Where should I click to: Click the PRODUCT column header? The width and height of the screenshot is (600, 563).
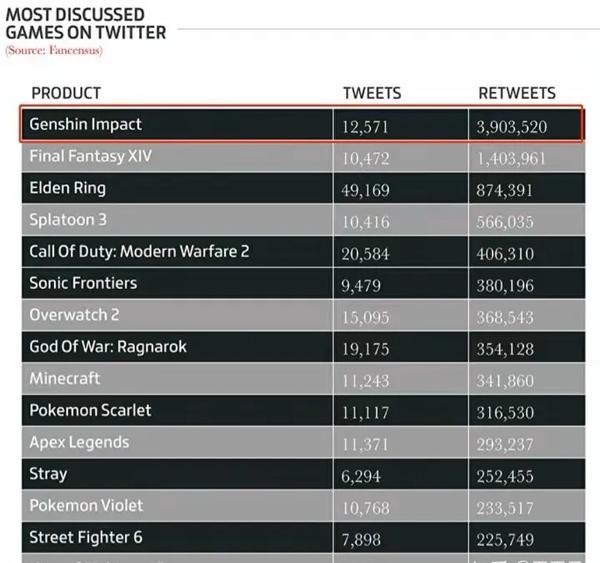click(x=66, y=93)
